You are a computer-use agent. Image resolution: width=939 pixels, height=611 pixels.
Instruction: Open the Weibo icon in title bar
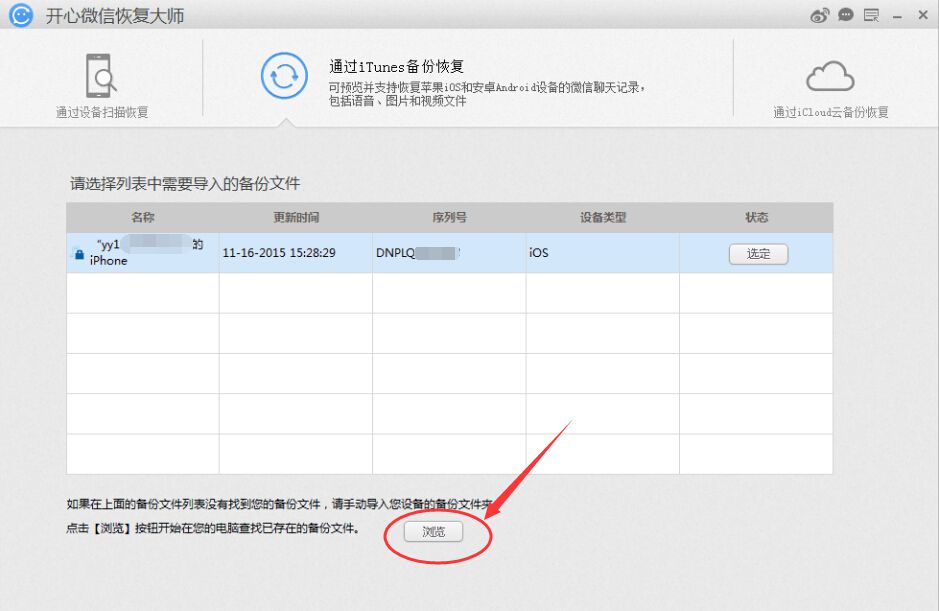point(820,15)
